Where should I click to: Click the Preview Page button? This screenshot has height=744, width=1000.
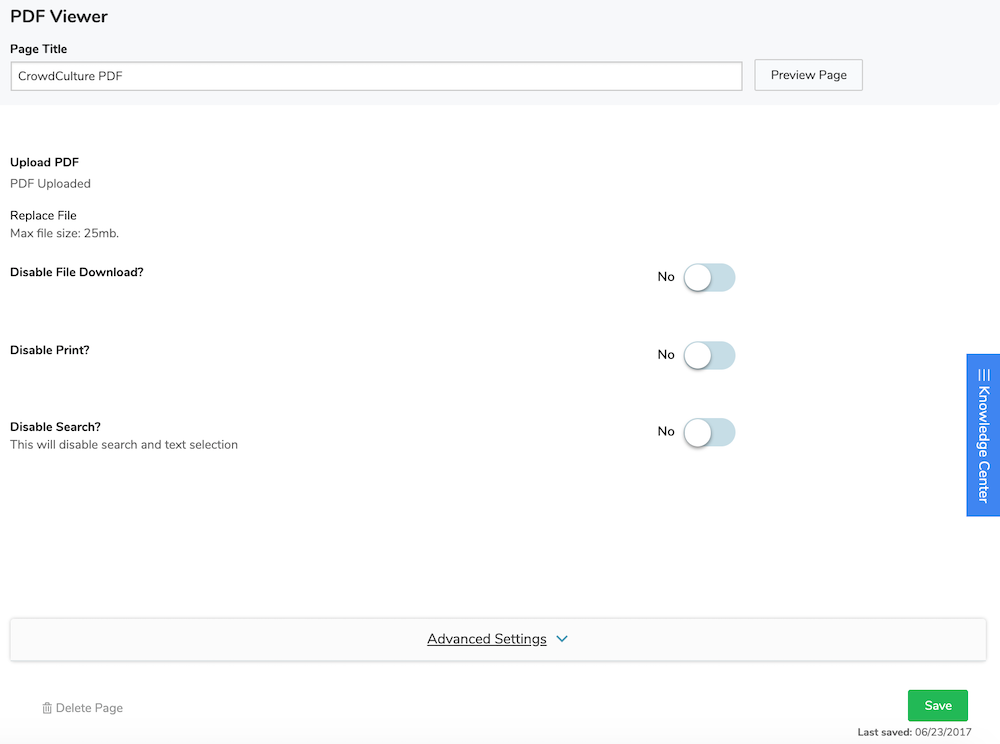809,75
